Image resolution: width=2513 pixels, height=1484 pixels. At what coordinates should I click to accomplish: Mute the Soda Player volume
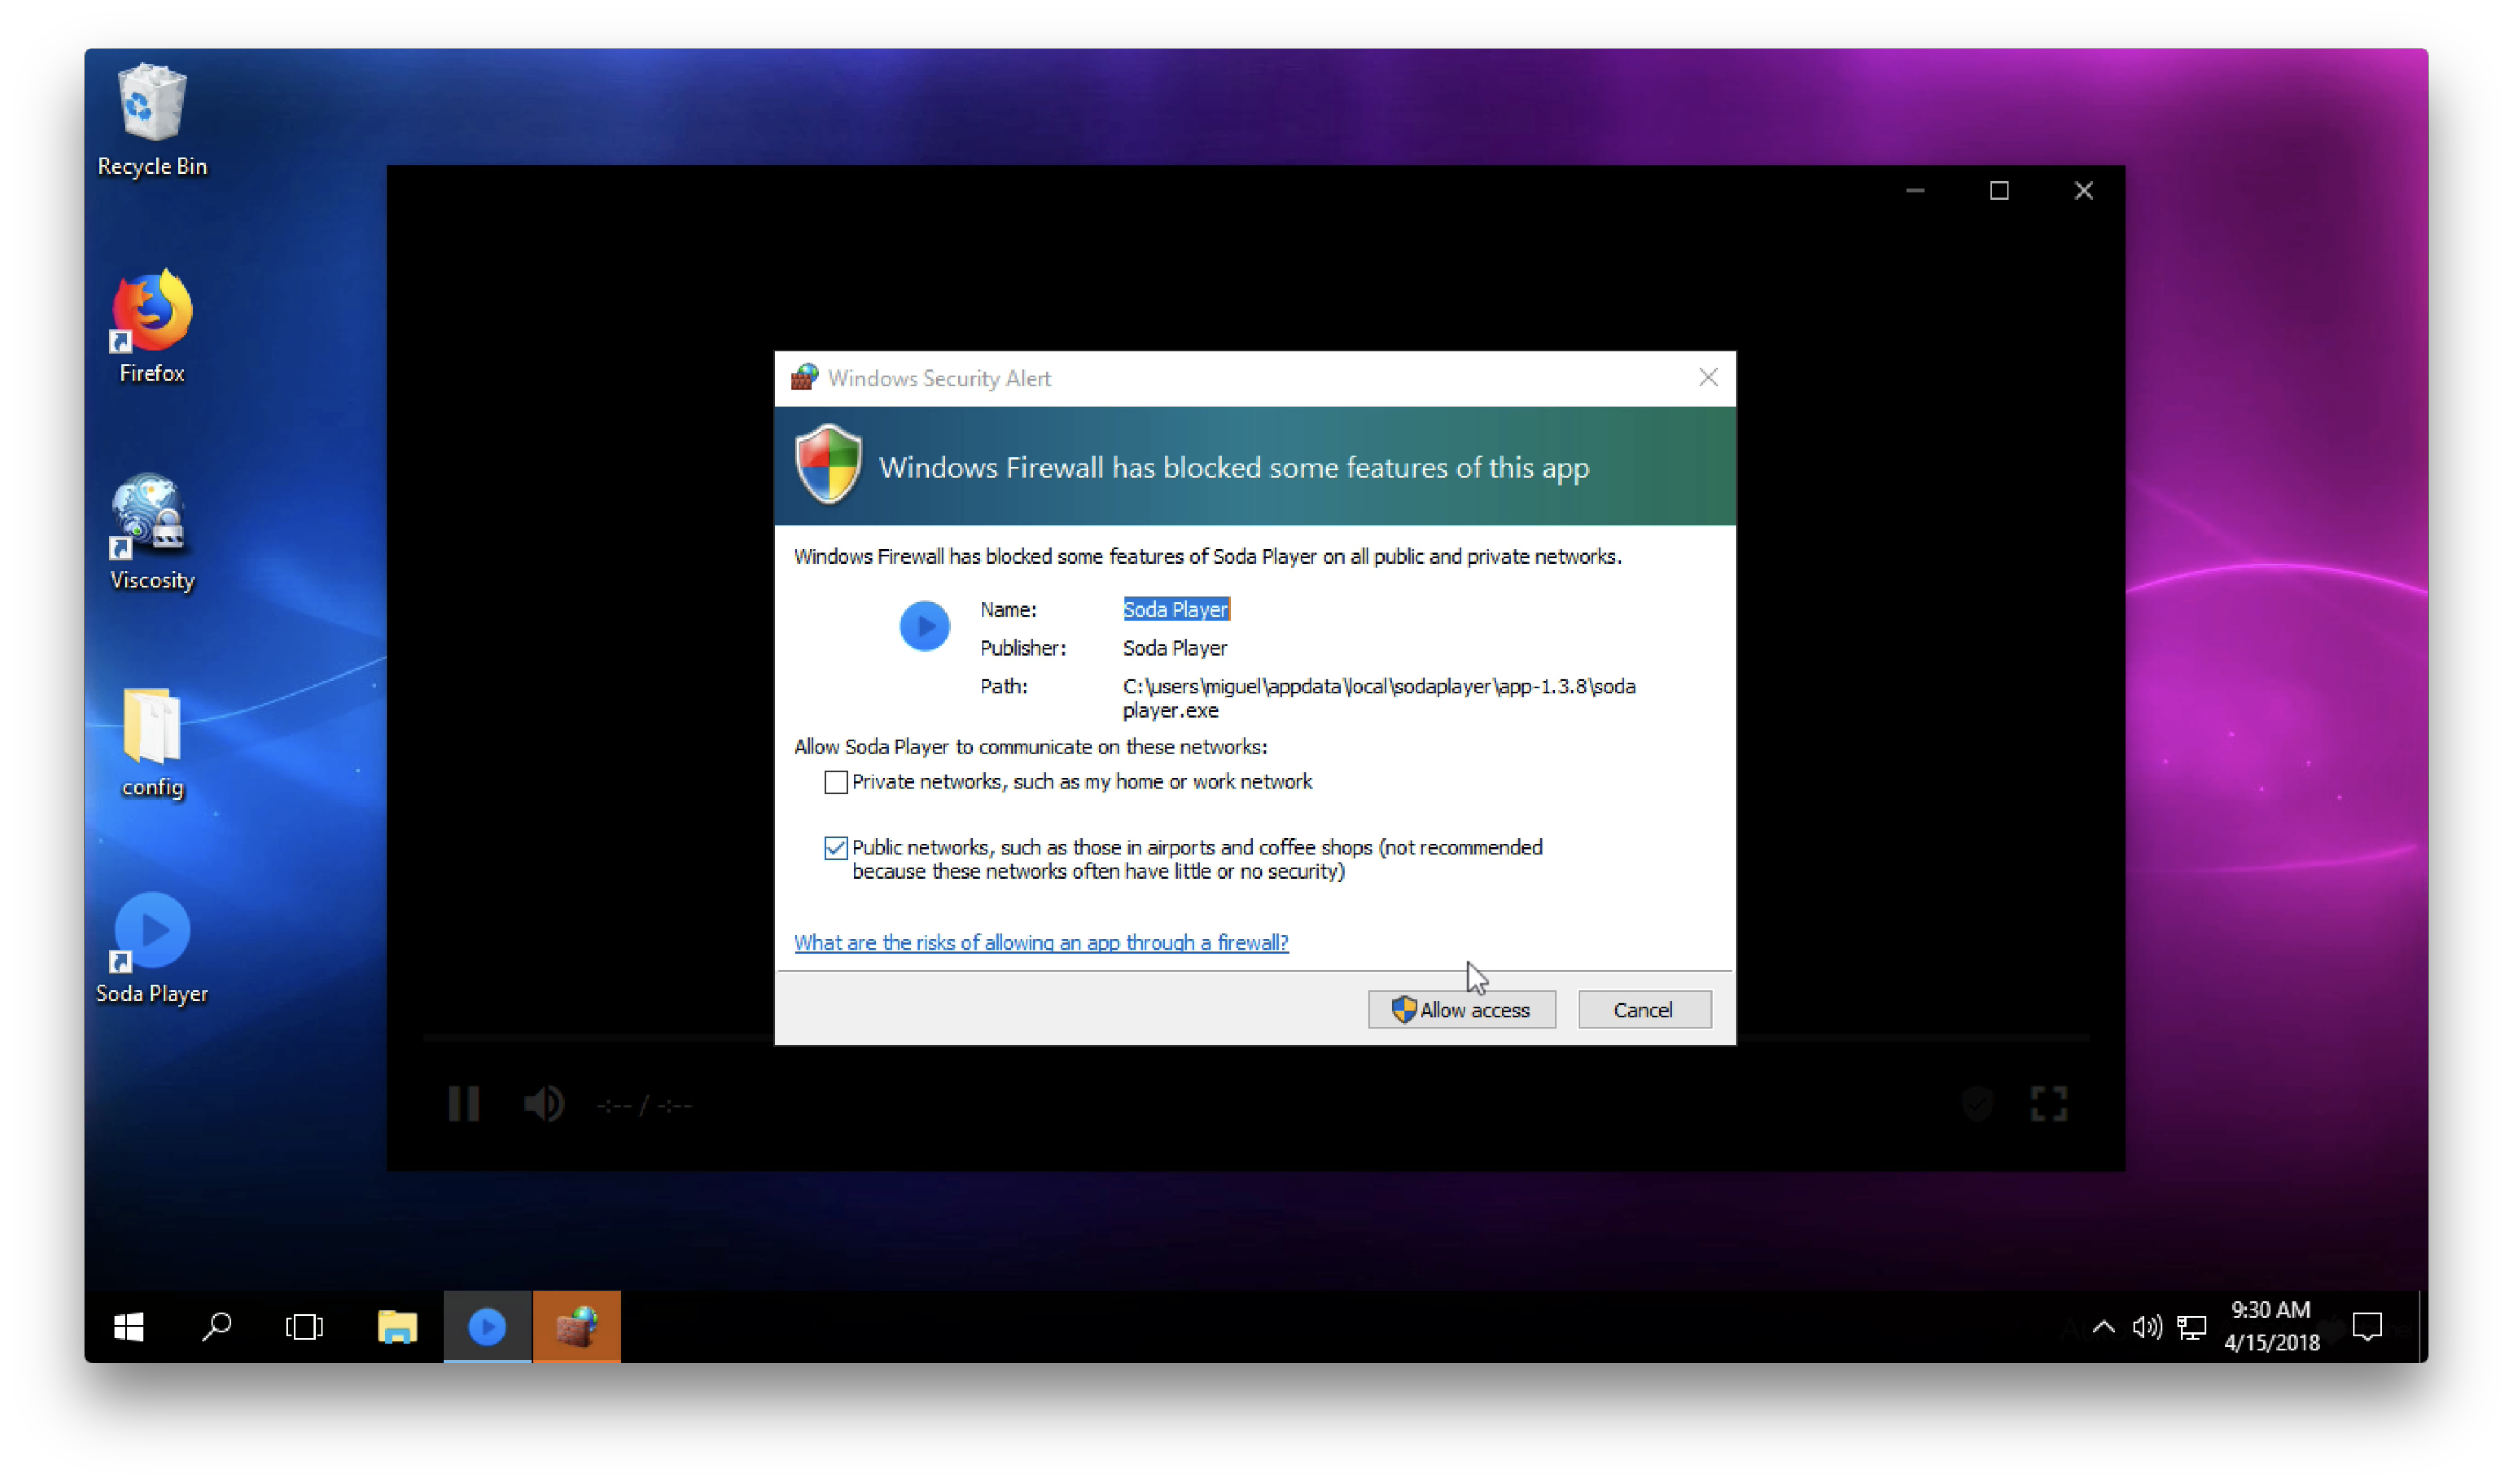point(544,1104)
